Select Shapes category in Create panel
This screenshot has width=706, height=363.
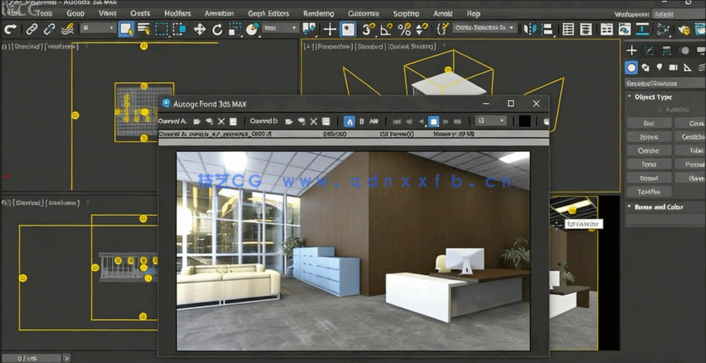coord(645,68)
